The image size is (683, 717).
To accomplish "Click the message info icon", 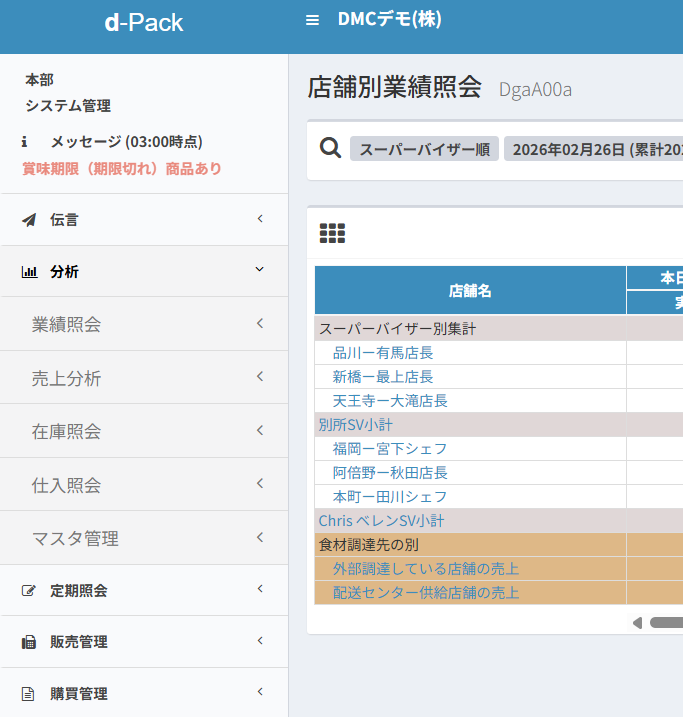I will (x=24, y=142).
